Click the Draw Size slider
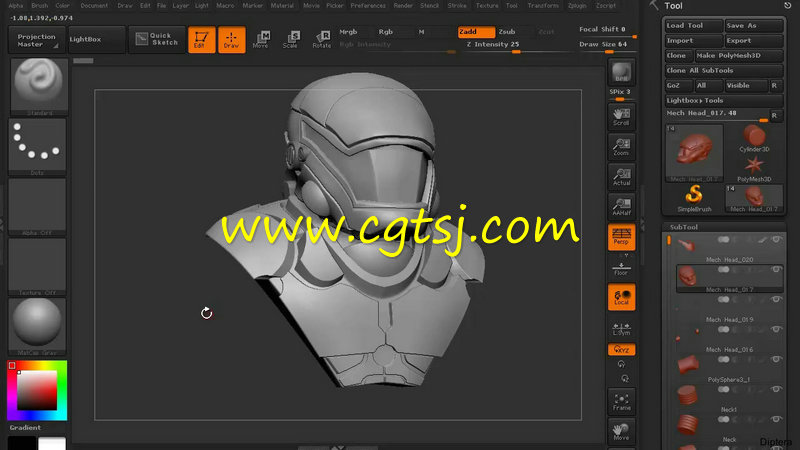800x450 pixels. pyautogui.click(x=607, y=46)
